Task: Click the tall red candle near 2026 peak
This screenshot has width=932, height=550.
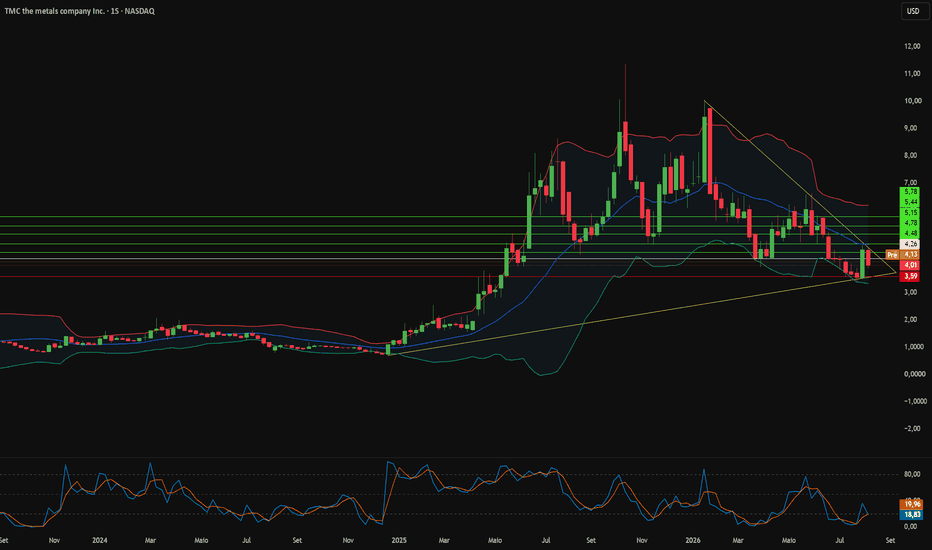Action: [710, 151]
